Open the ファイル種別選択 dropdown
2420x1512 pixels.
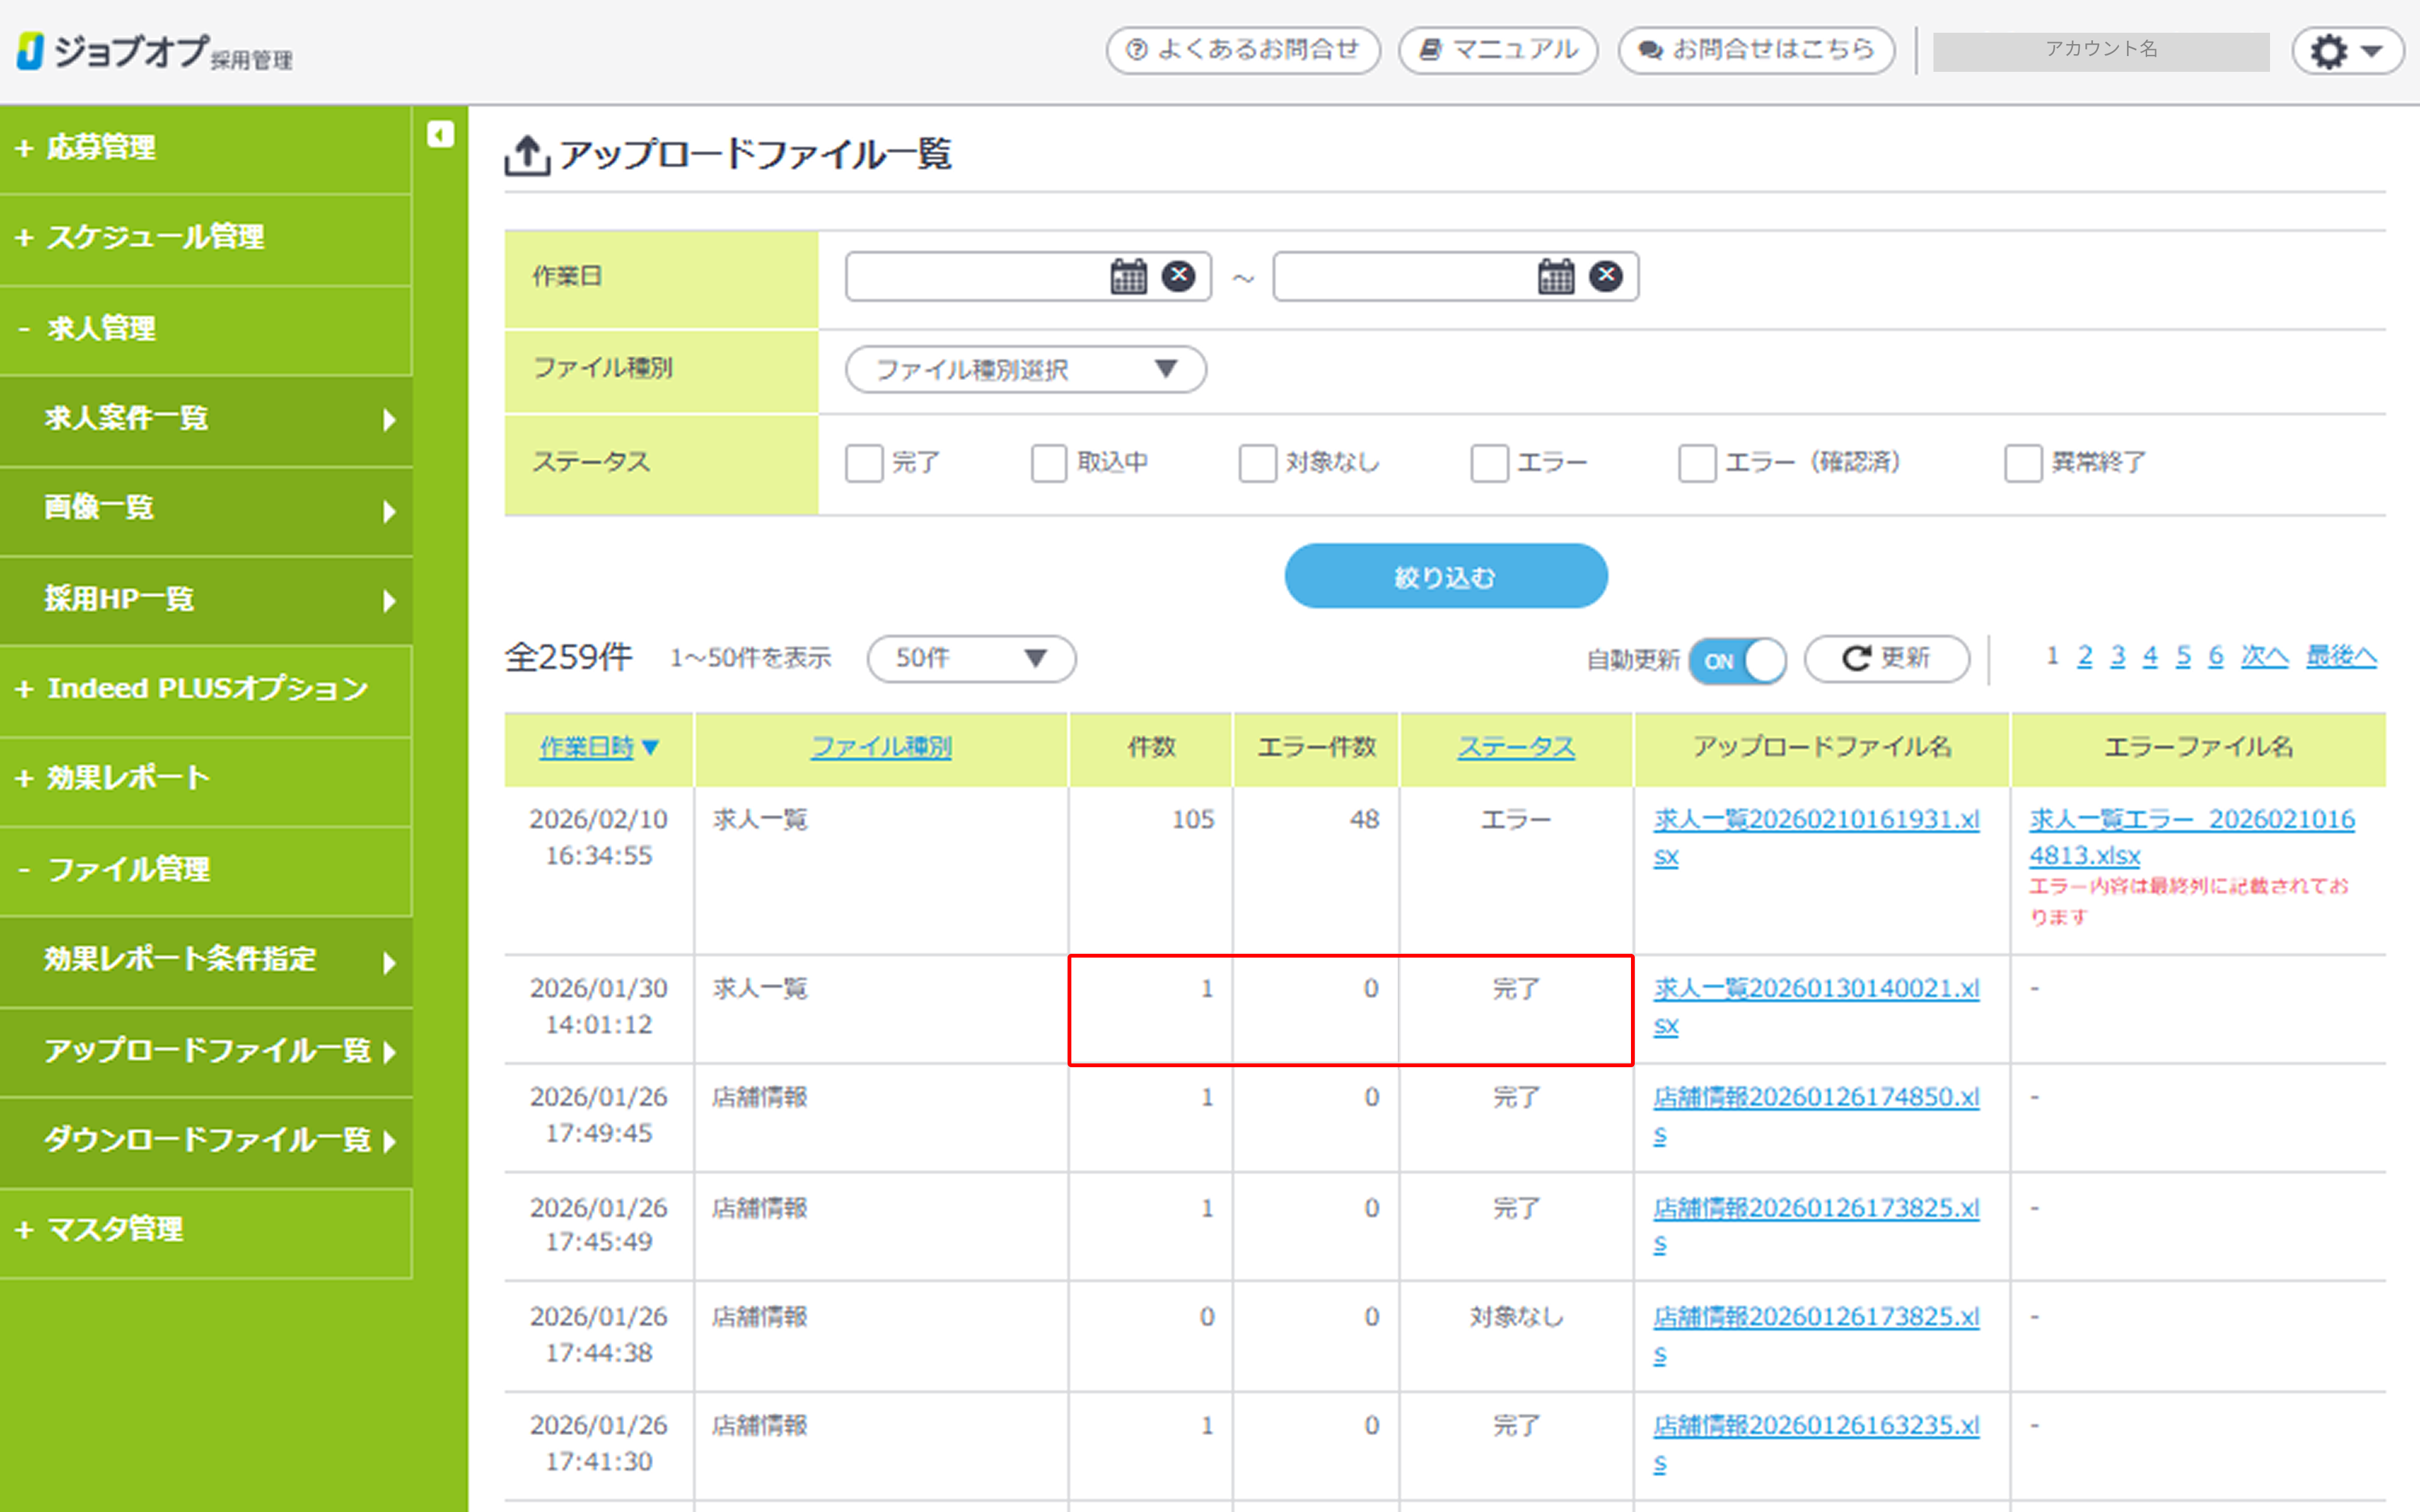1025,370
